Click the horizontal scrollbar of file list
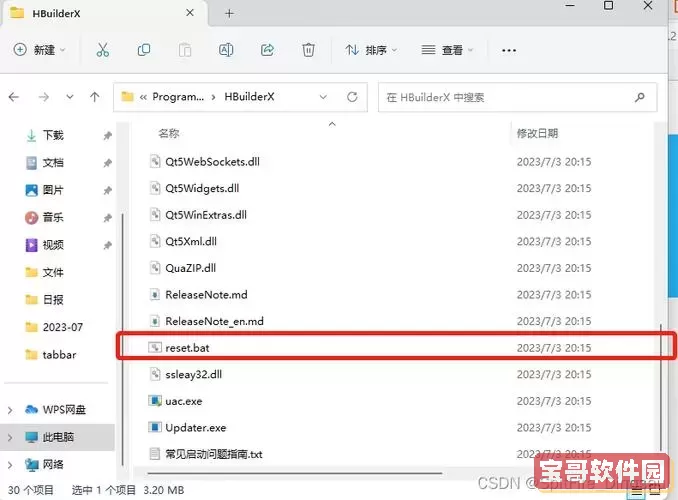The height and width of the screenshot is (500, 678). tap(294, 474)
